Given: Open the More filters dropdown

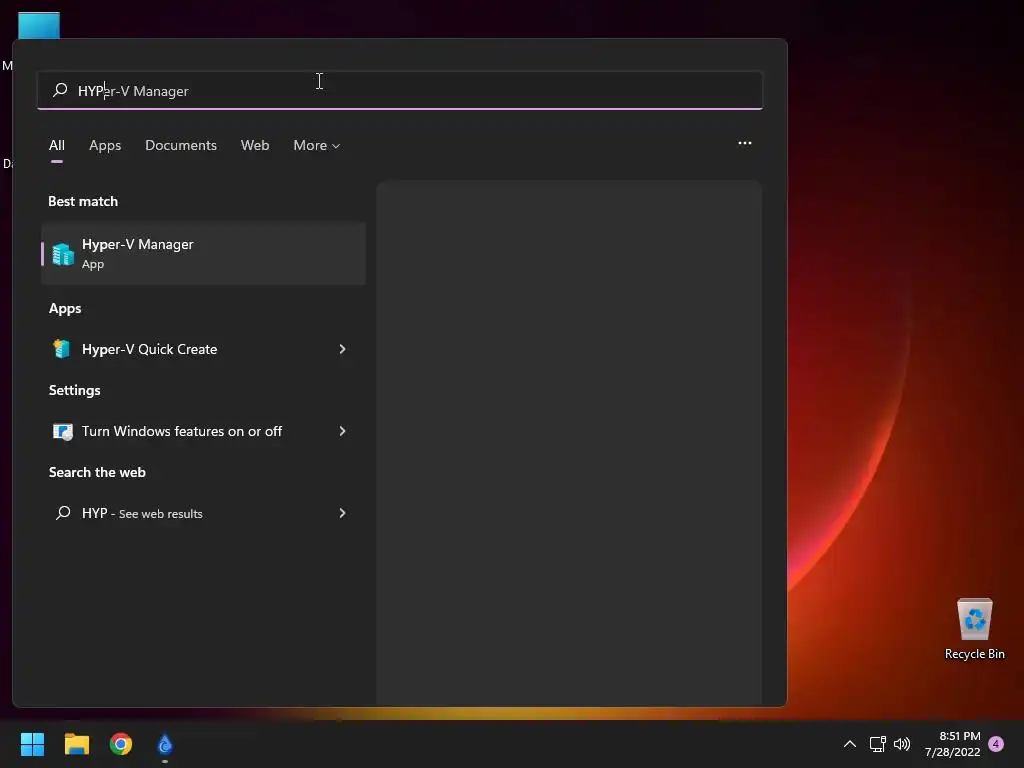Looking at the screenshot, I should pyautogui.click(x=317, y=145).
